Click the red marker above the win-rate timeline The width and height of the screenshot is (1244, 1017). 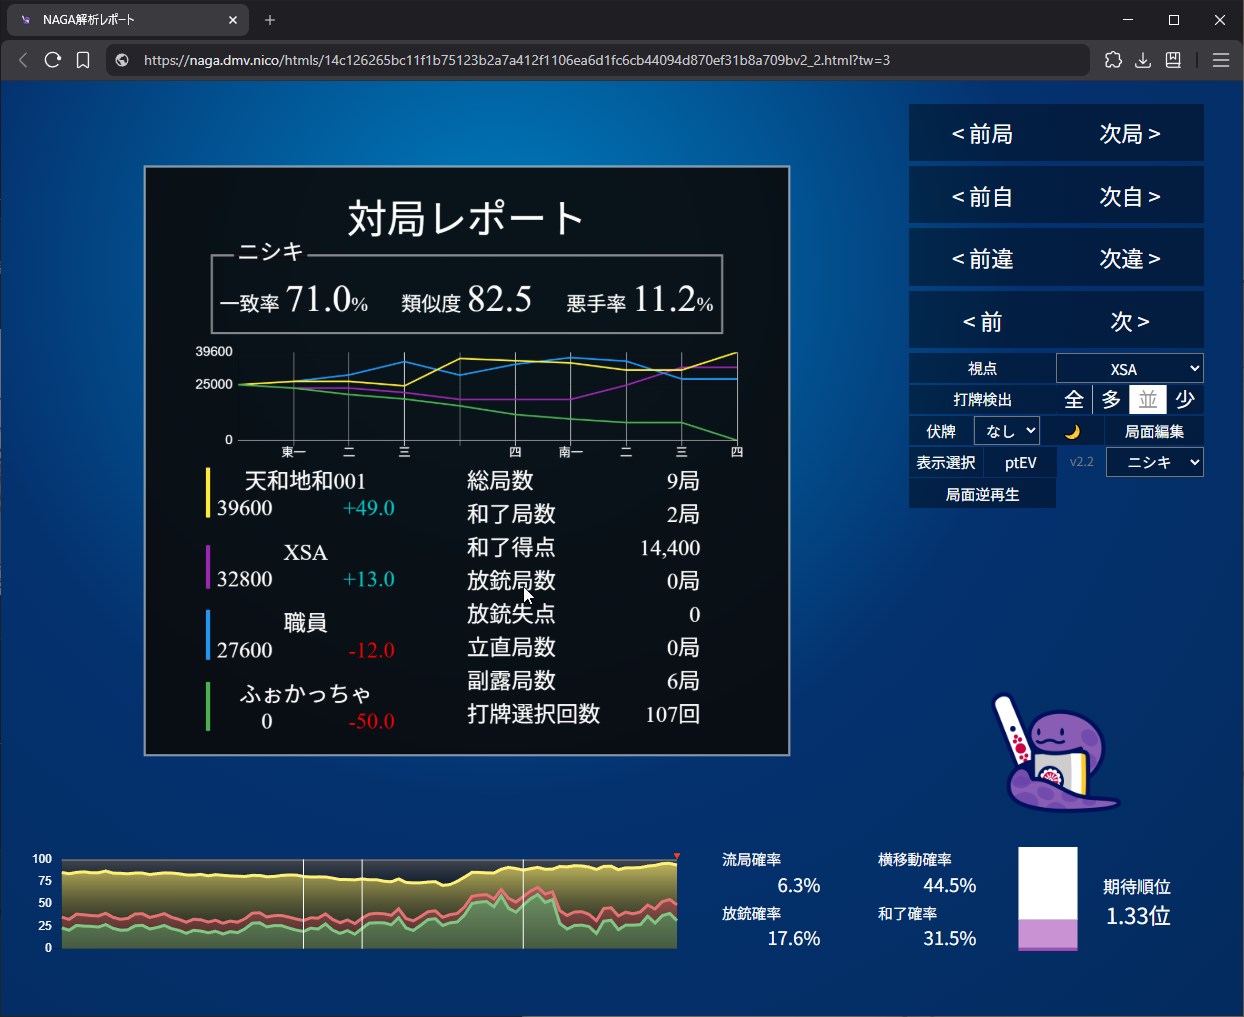click(677, 856)
